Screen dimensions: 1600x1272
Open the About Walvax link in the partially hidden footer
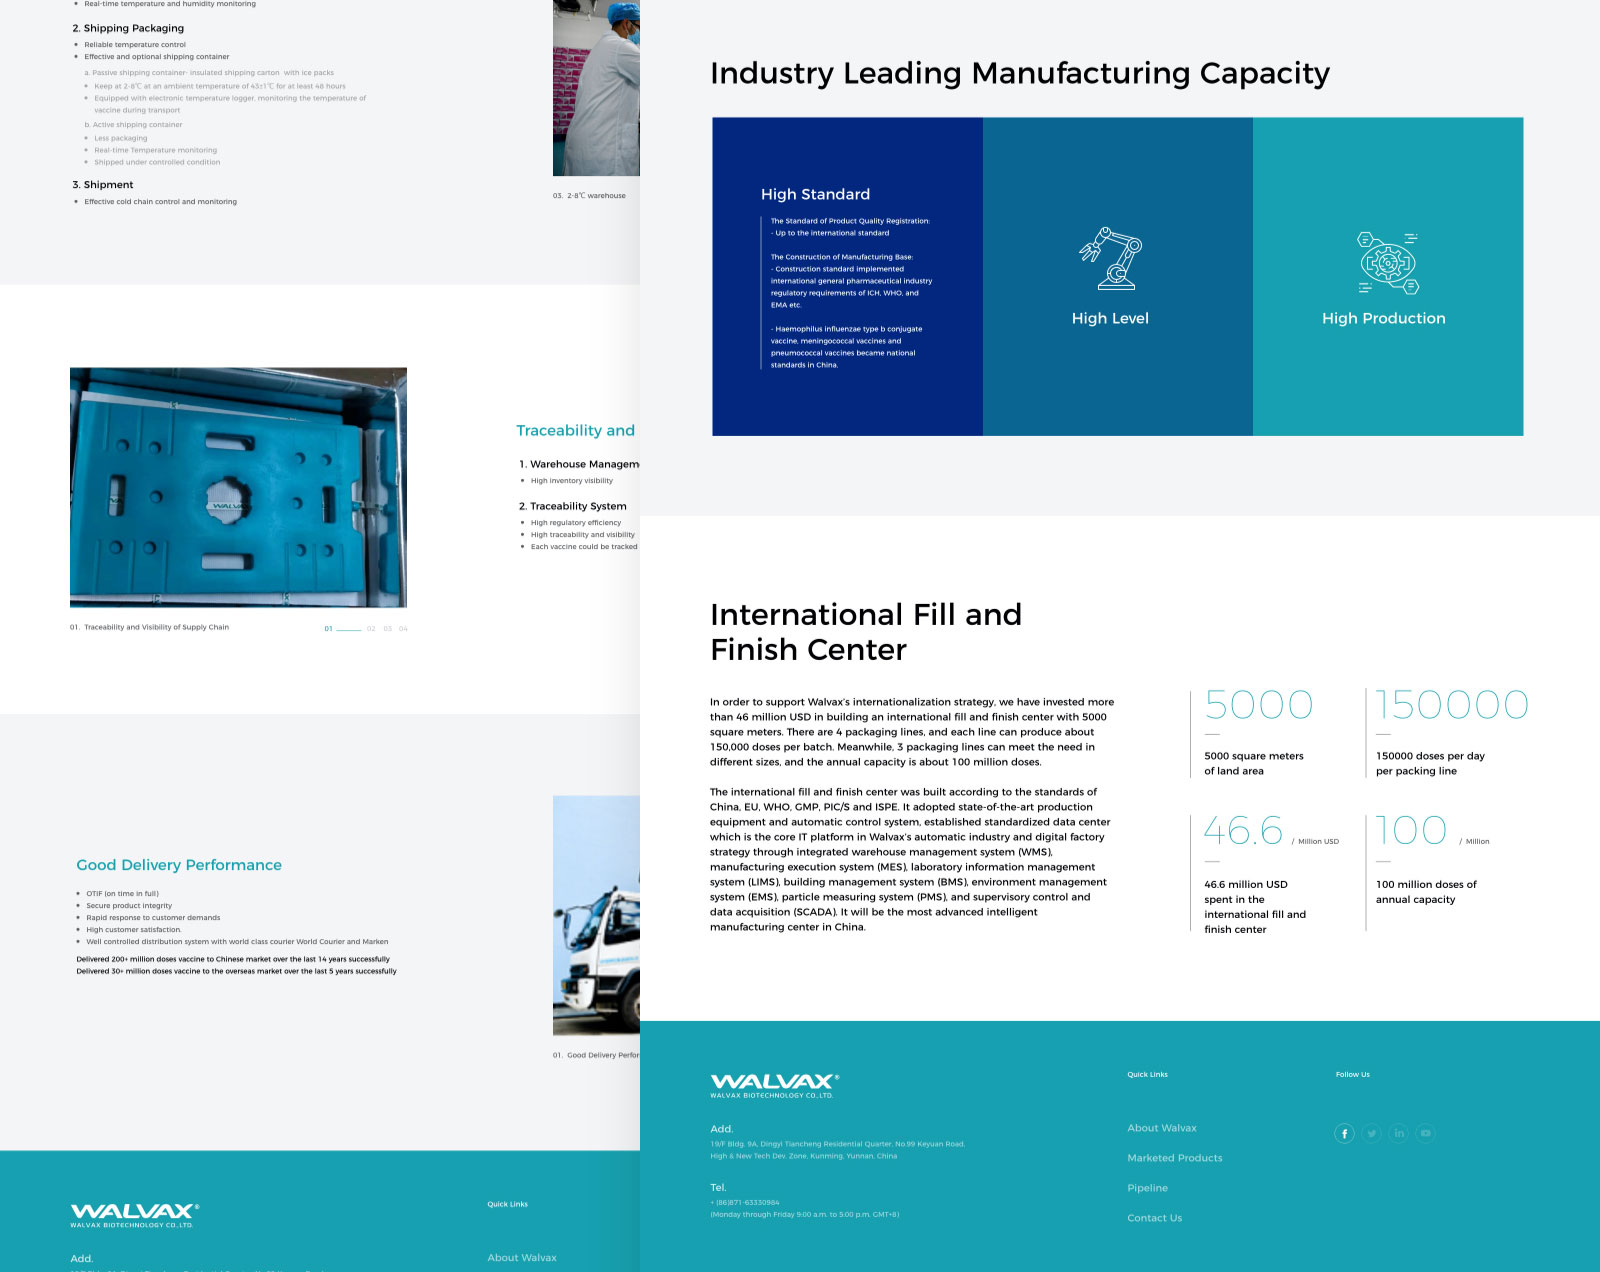tap(522, 1258)
